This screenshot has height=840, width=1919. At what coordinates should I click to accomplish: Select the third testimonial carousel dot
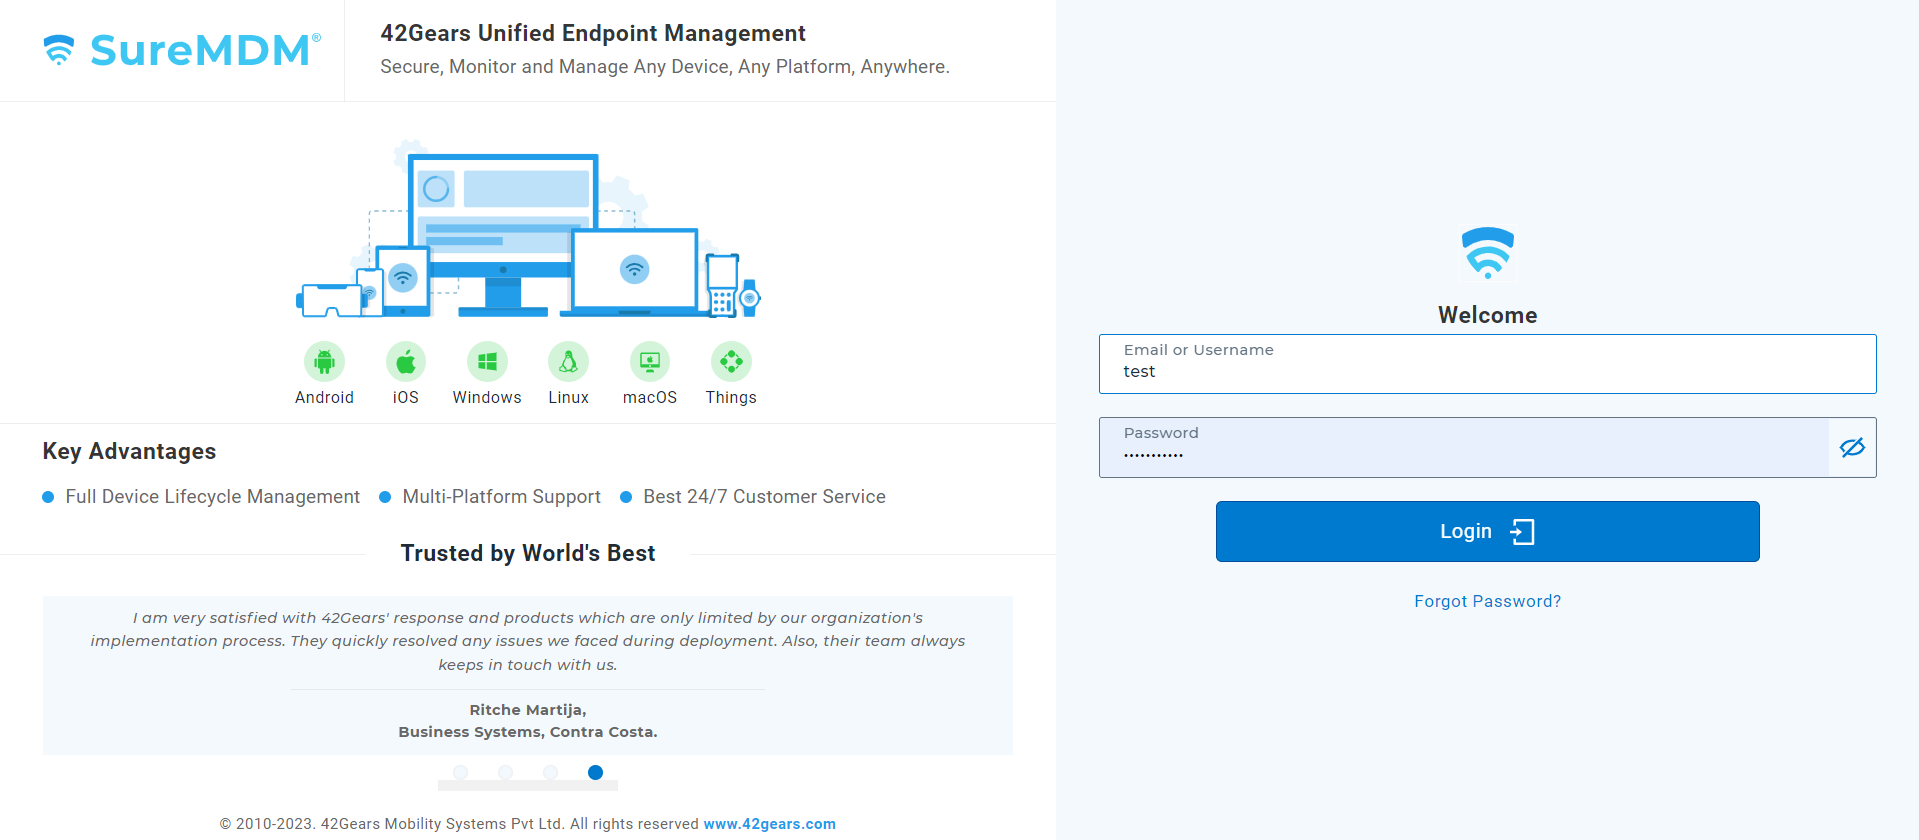pyautogui.click(x=550, y=772)
